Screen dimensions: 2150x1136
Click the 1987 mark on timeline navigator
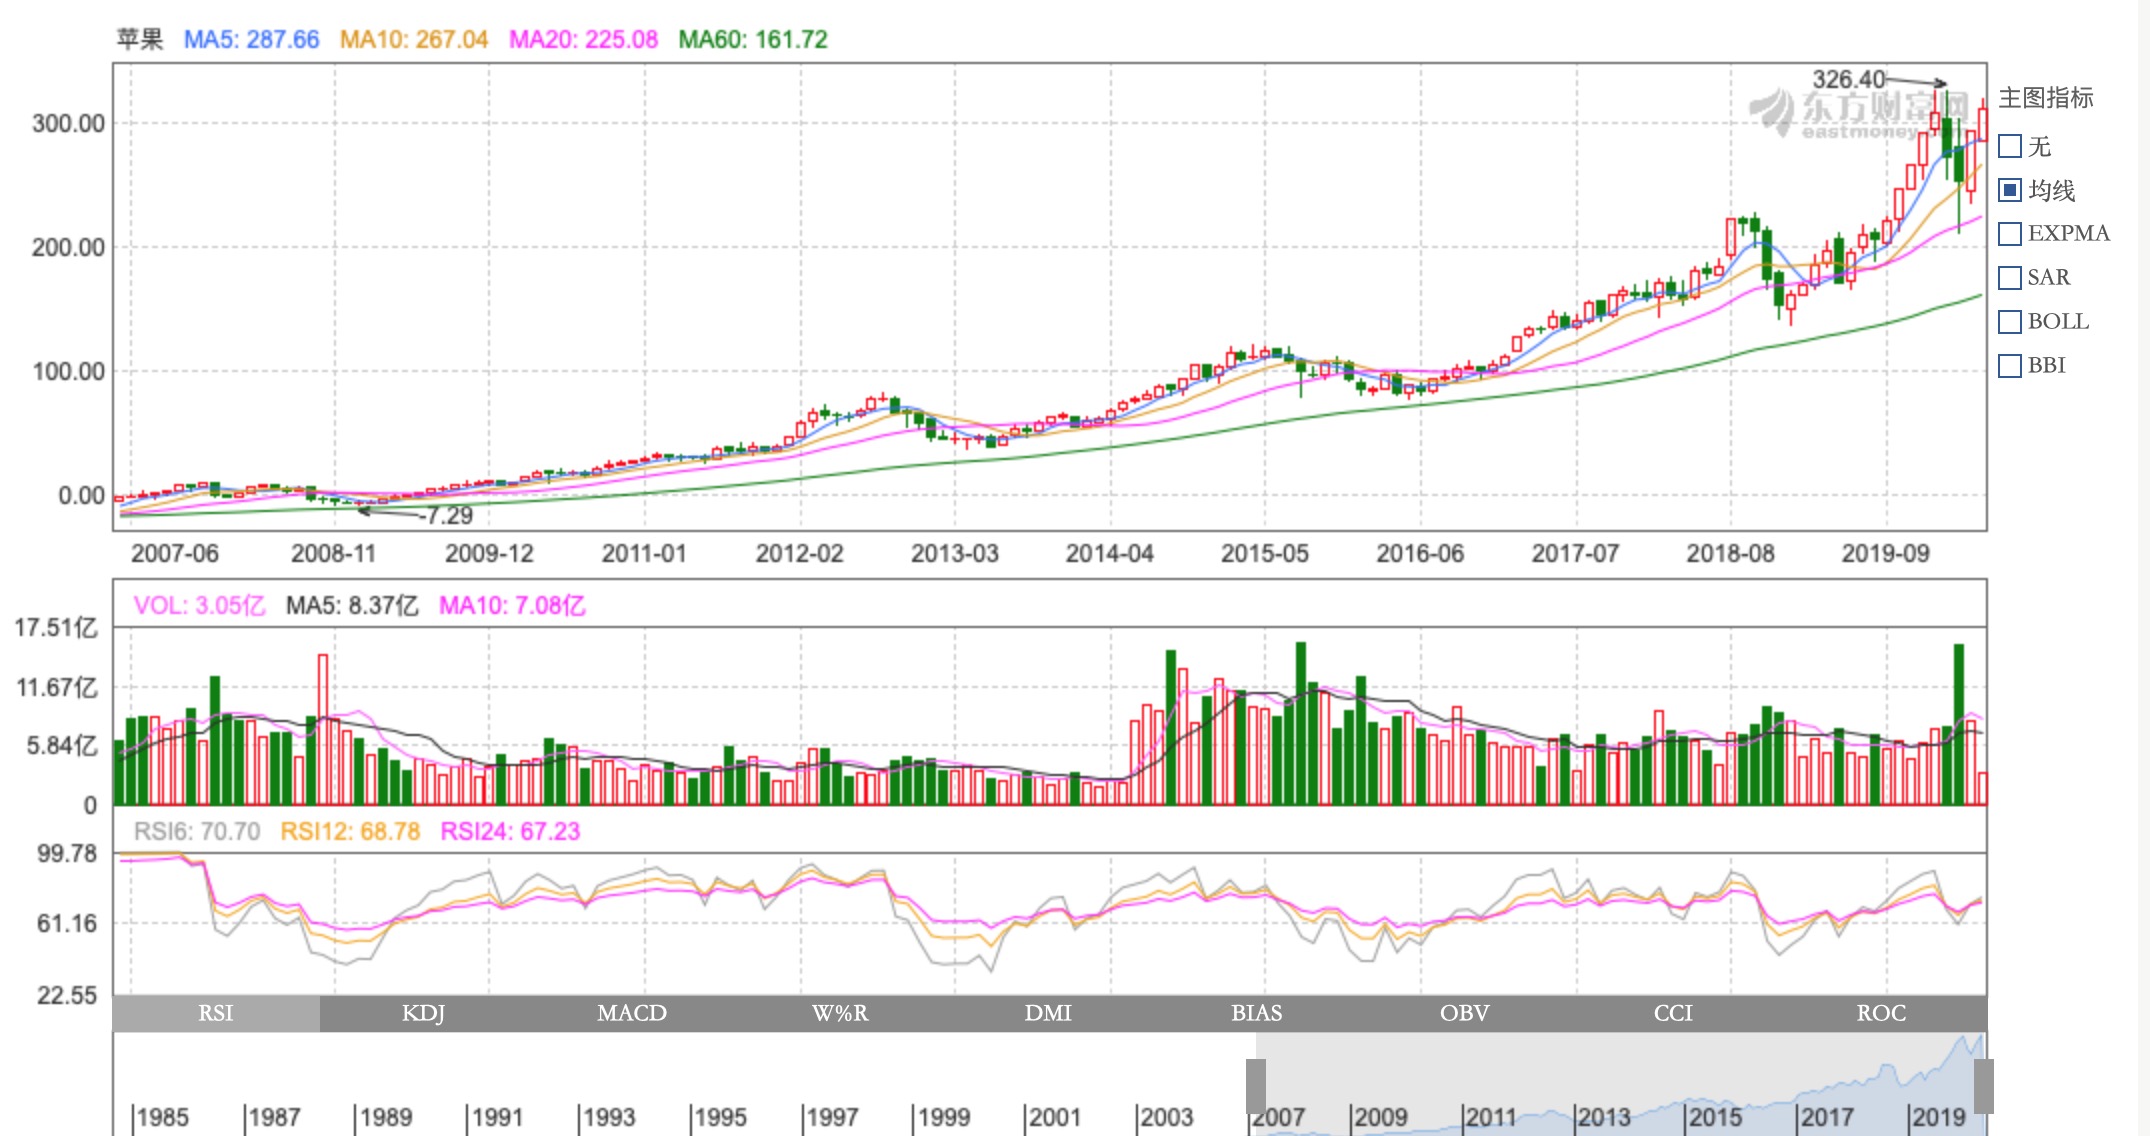(x=273, y=1117)
